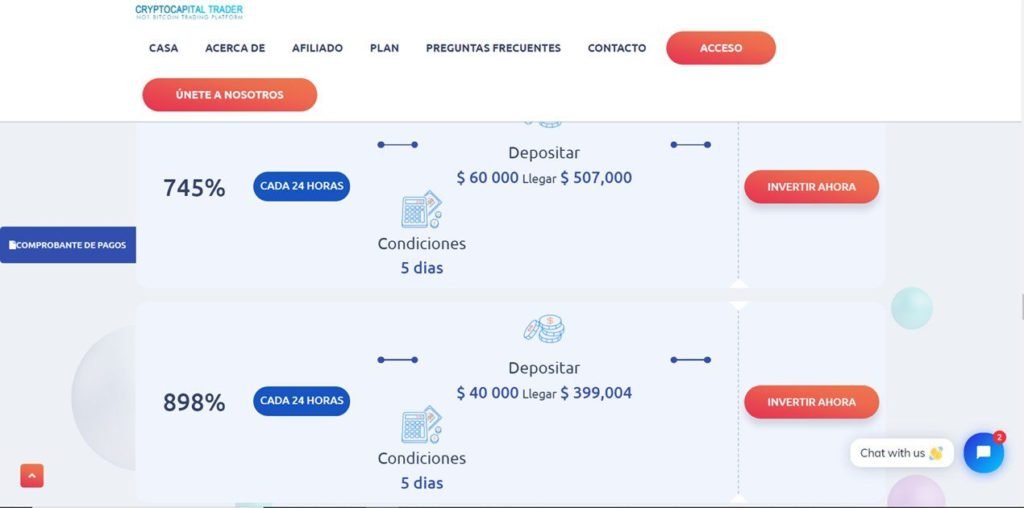1024x508 pixels.
Task: Select PLAN in the navigation bar
Action: [x=384, y=48]
